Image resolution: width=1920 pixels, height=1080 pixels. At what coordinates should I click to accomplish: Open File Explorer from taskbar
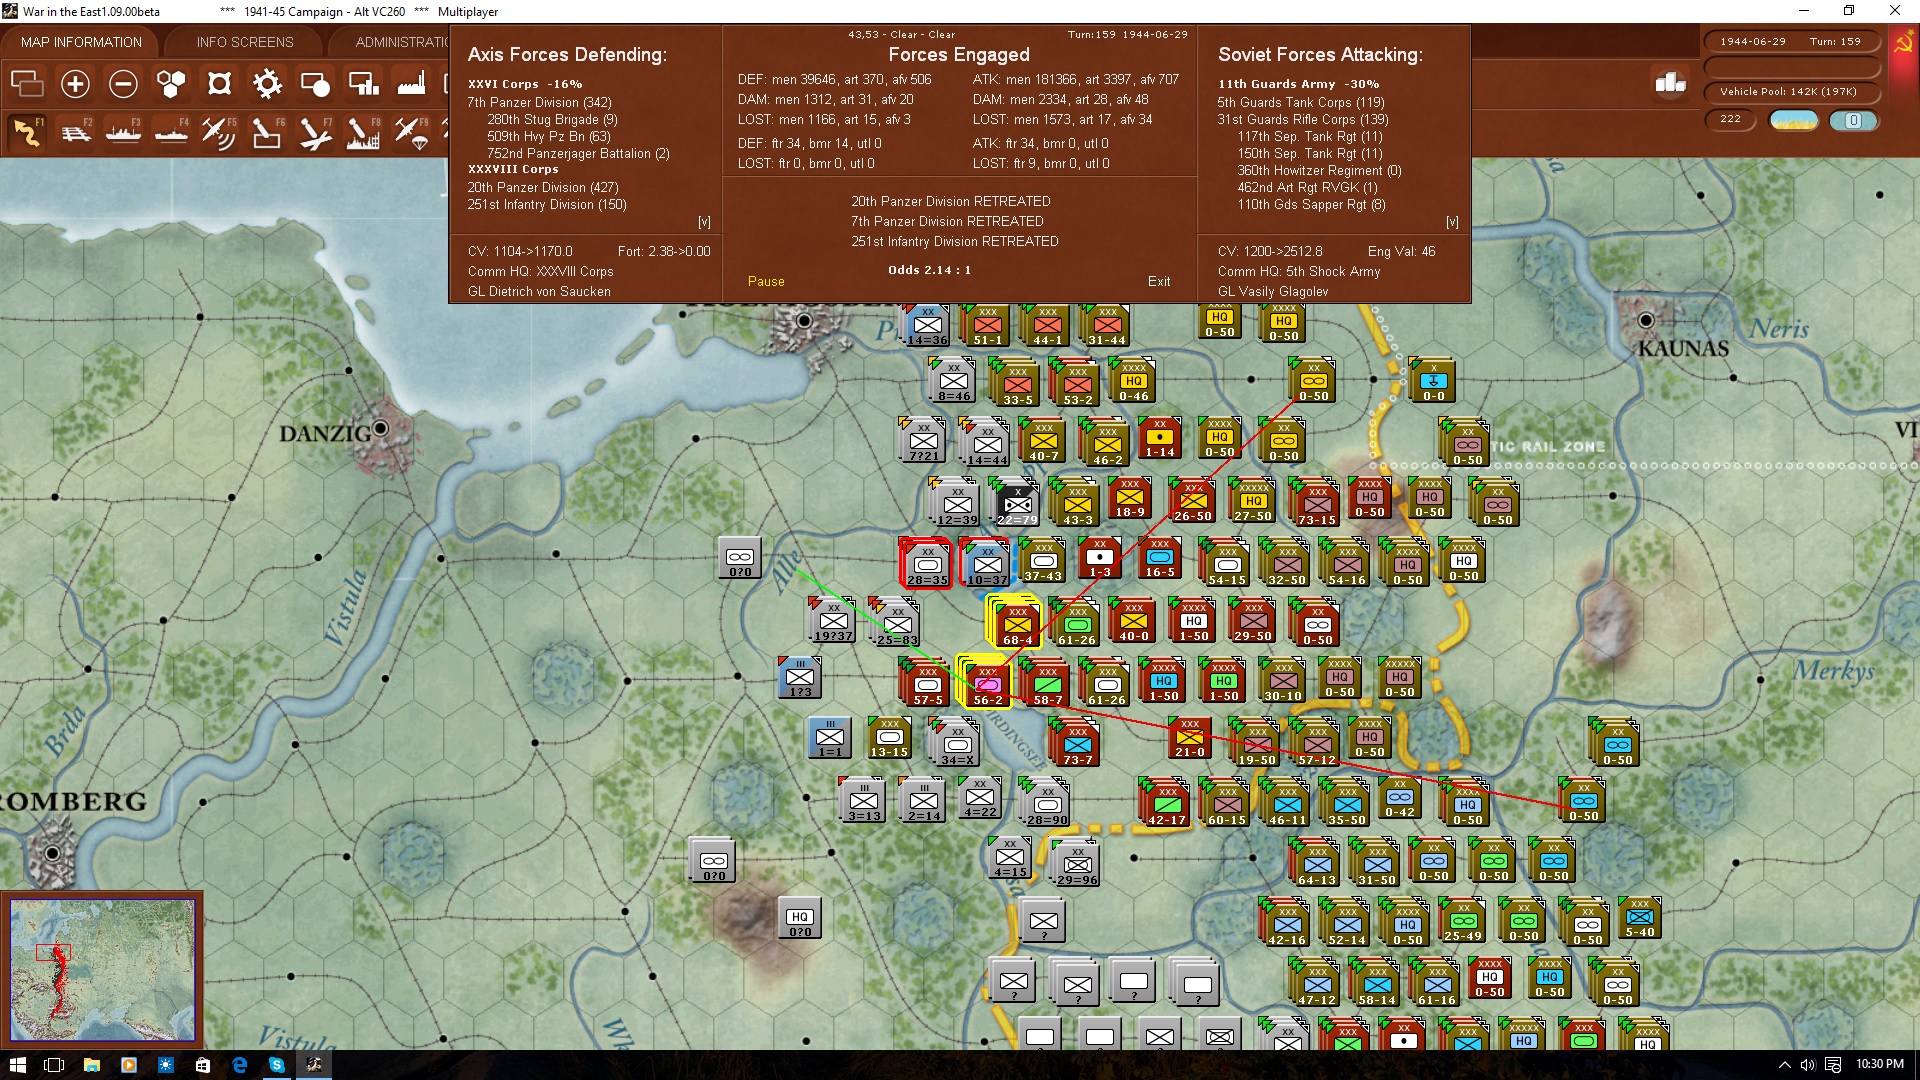(91, 1065)
